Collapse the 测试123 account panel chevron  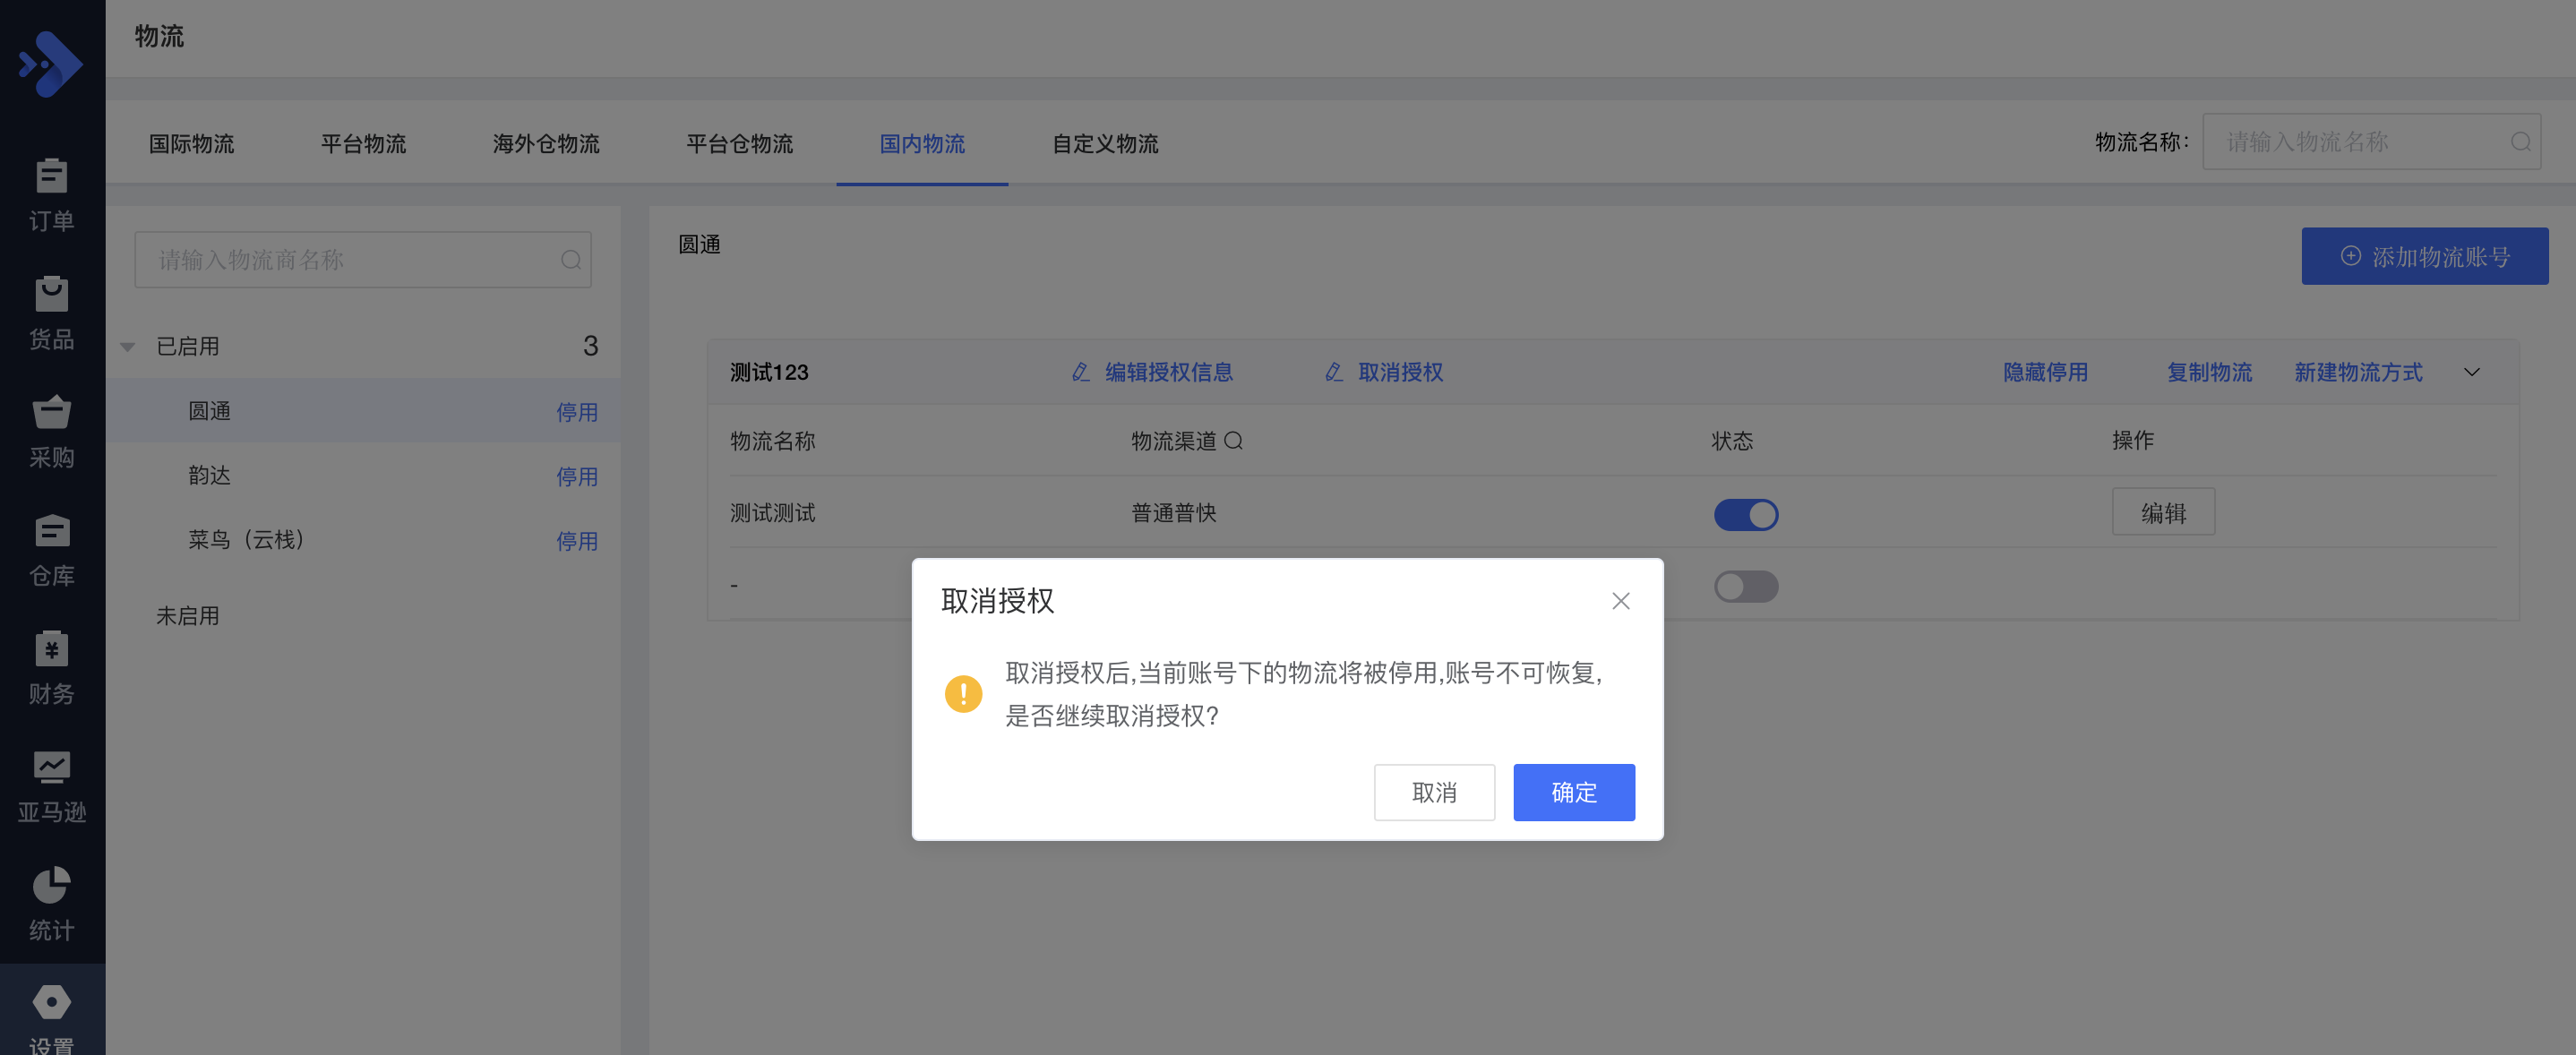[2471, 372]
